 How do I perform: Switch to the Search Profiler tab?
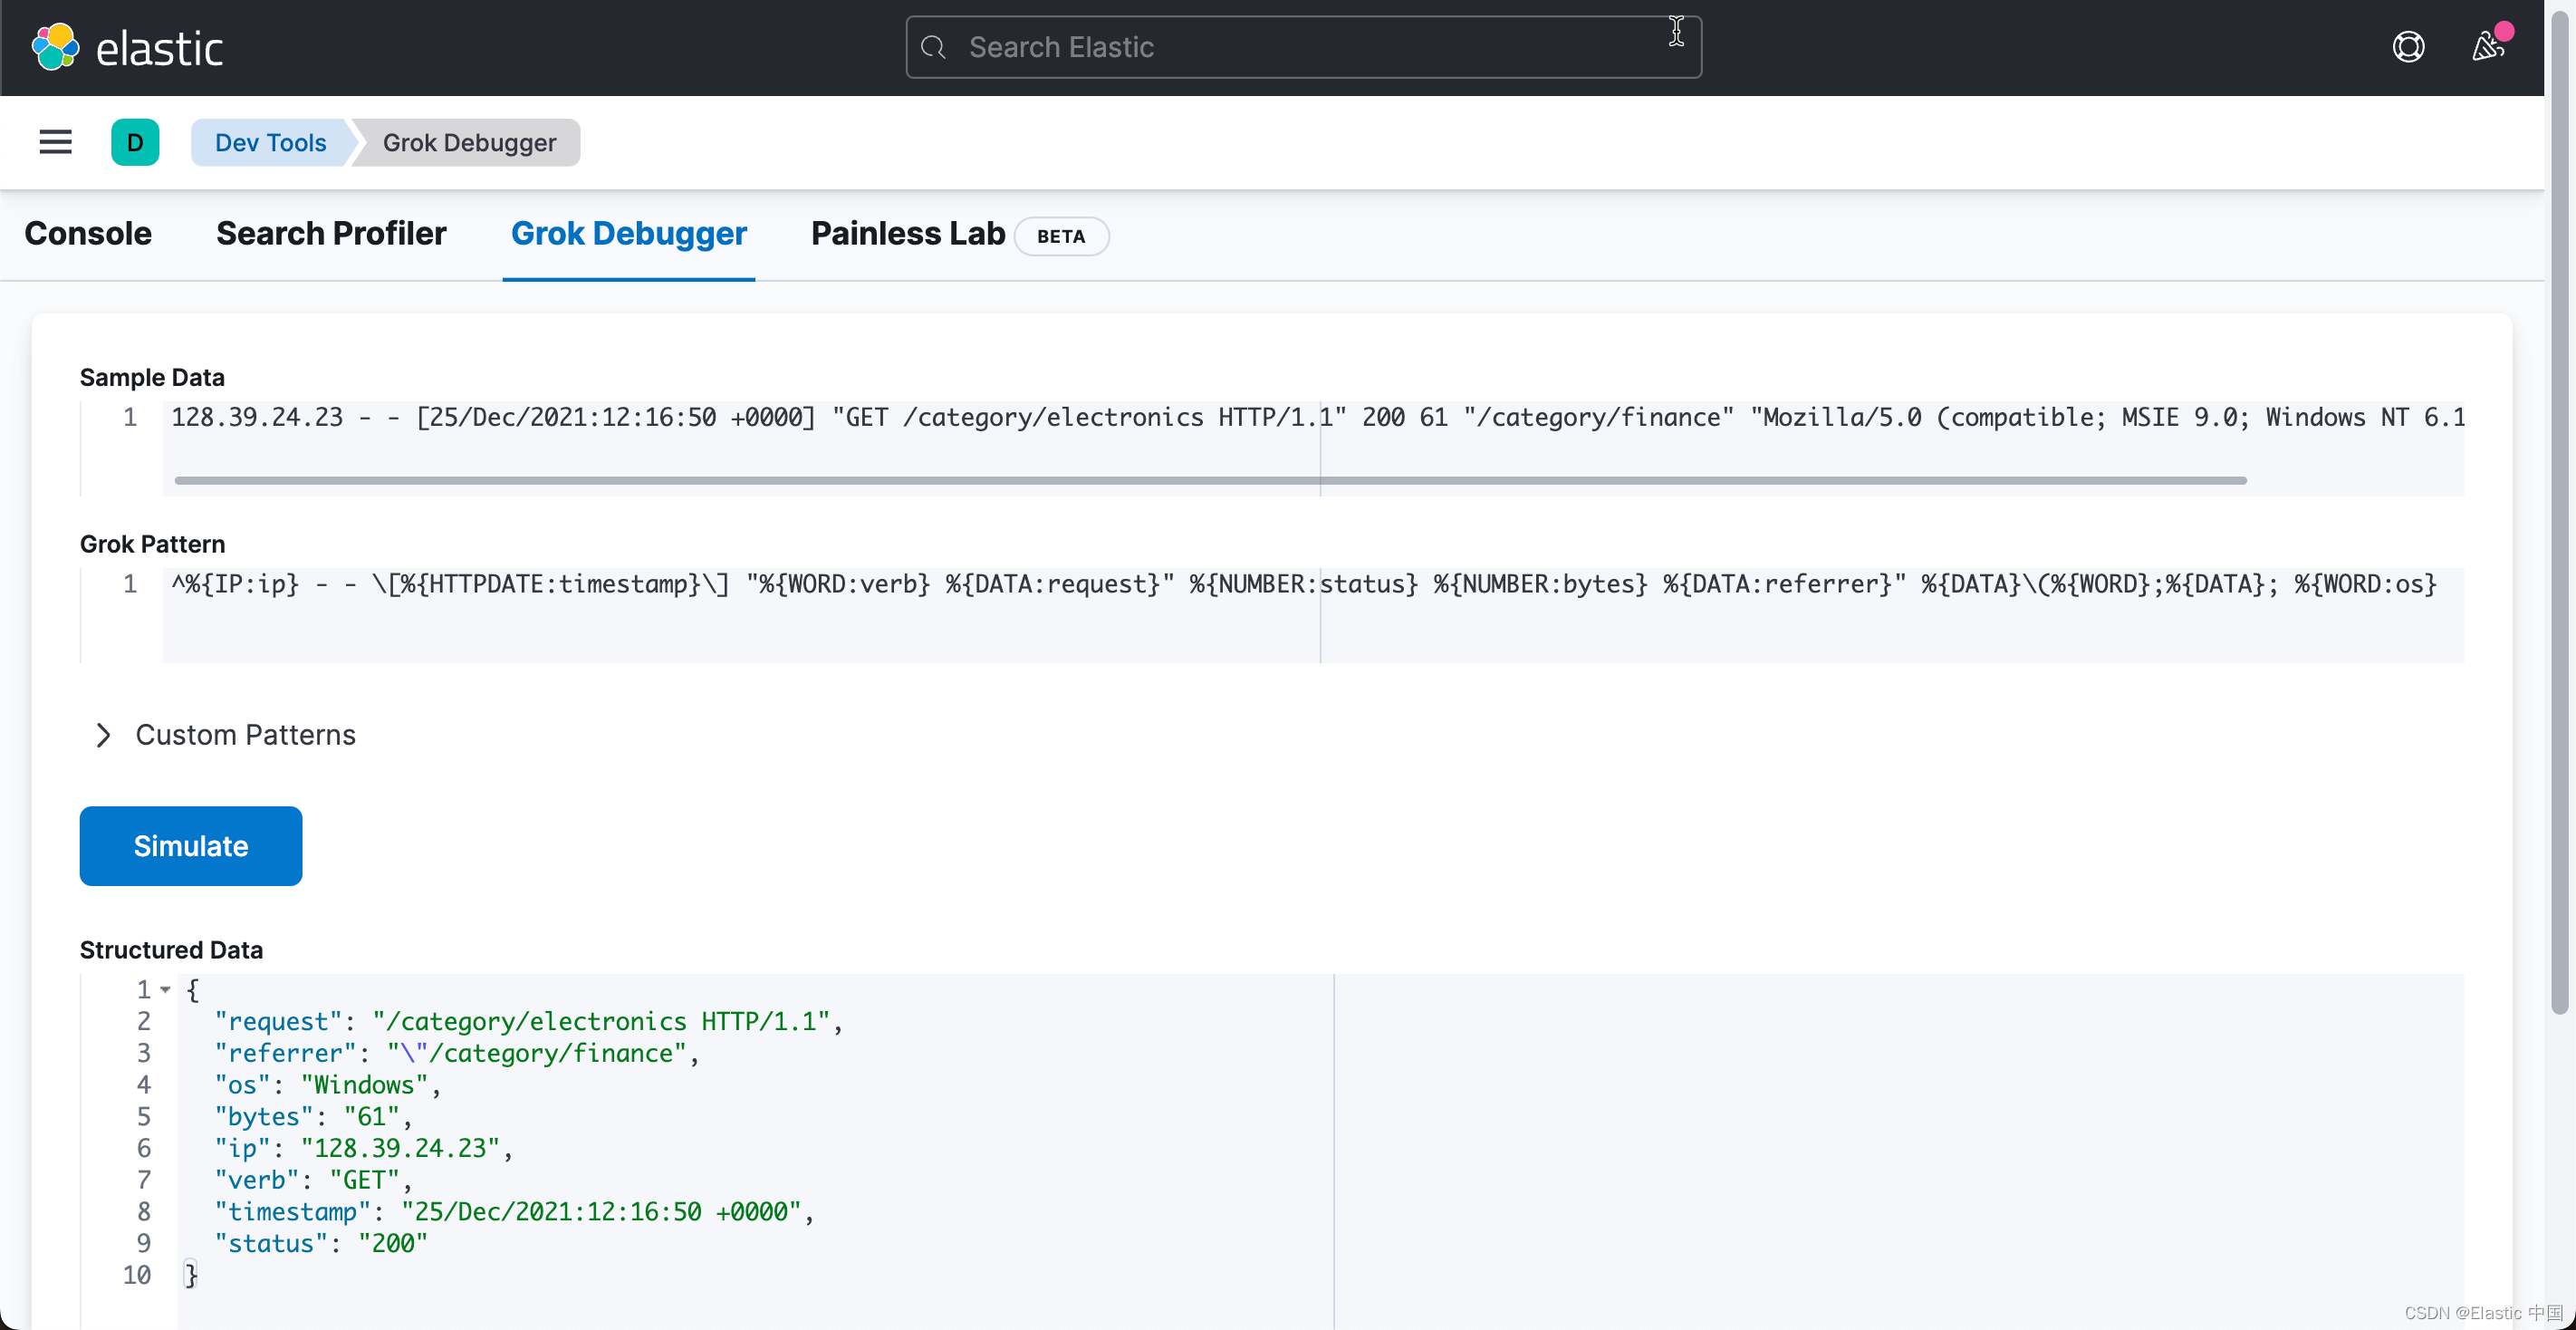tap(331, 233)
